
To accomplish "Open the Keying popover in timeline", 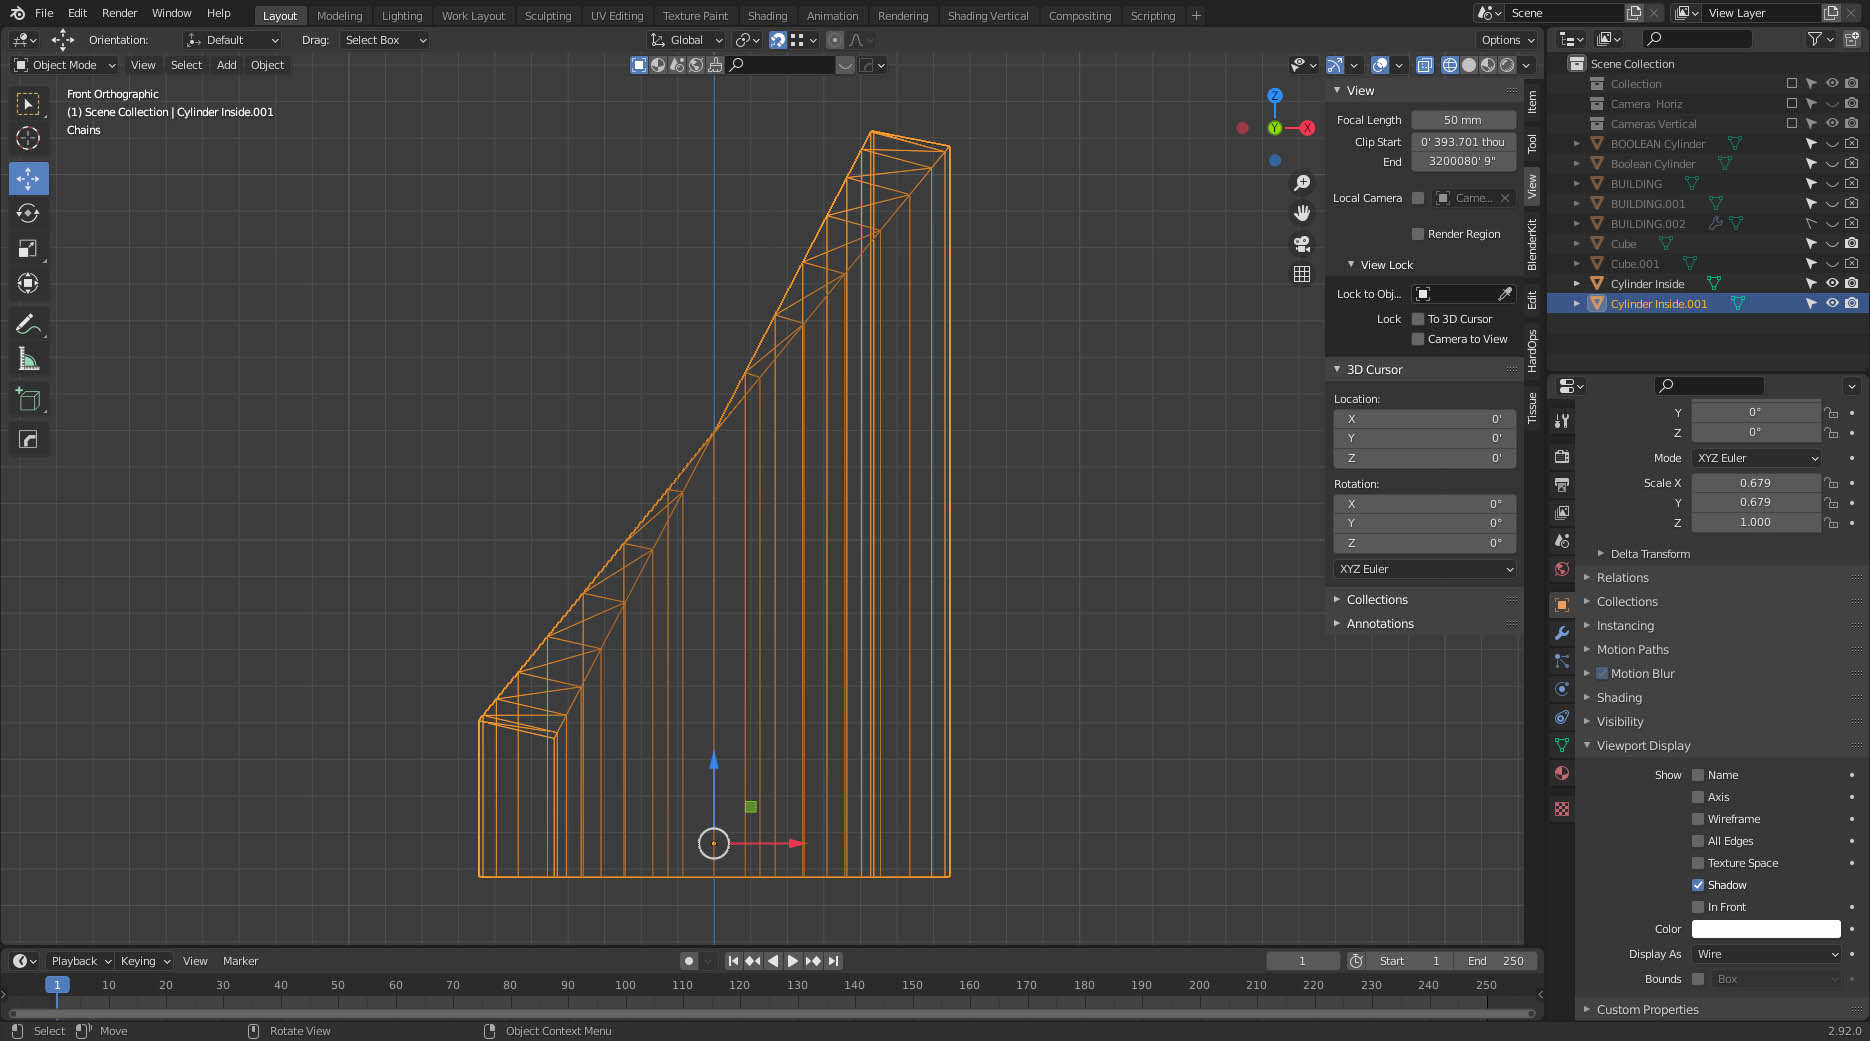I will point(145,961).
